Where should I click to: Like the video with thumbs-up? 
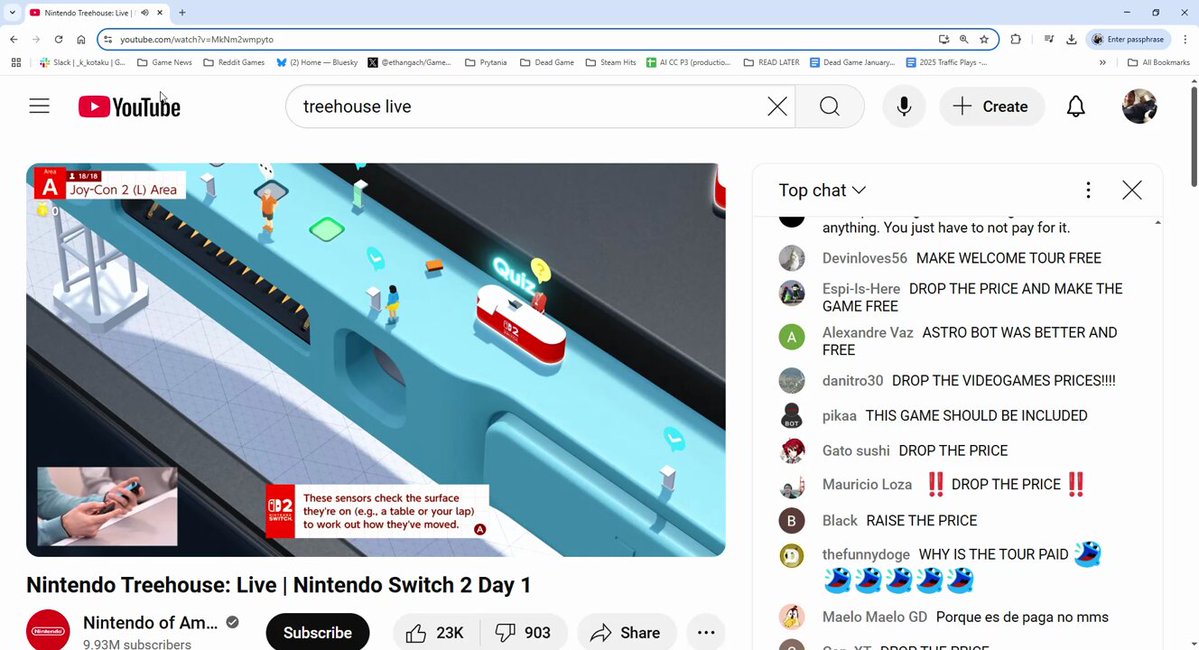click(436, 632)
